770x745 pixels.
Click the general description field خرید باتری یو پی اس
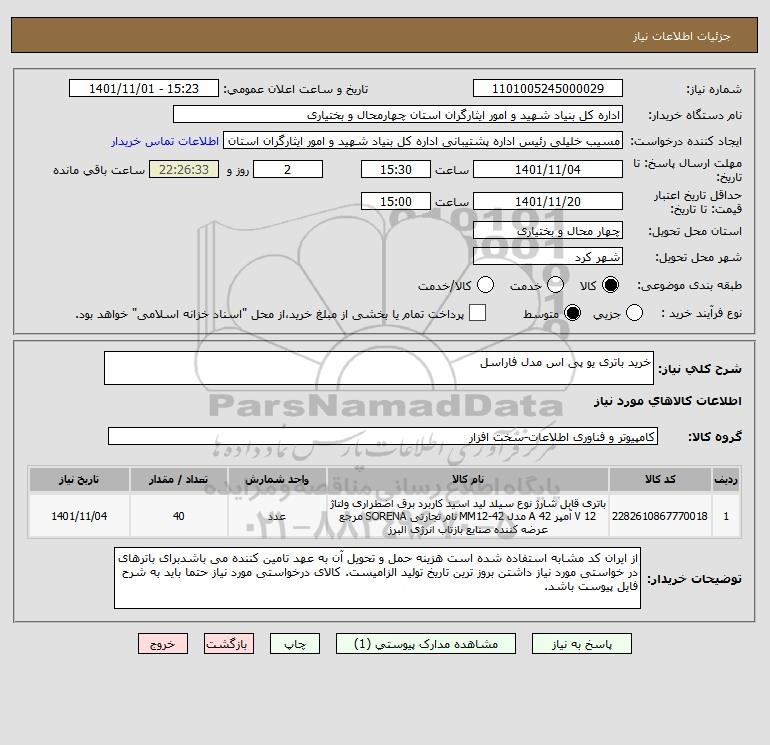pos(379,368)
